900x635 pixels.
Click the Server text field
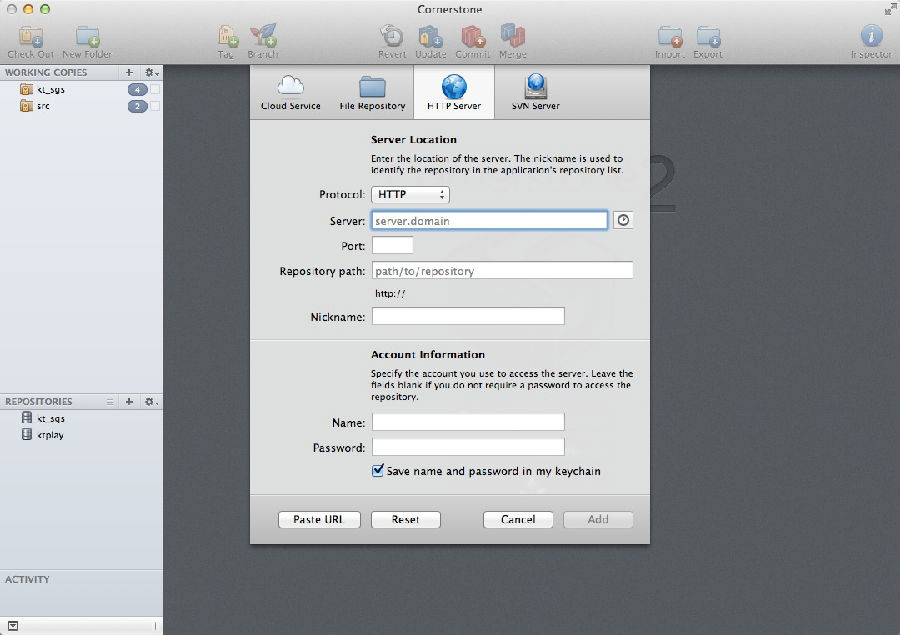pyautogui.click(x=489, y=220)
